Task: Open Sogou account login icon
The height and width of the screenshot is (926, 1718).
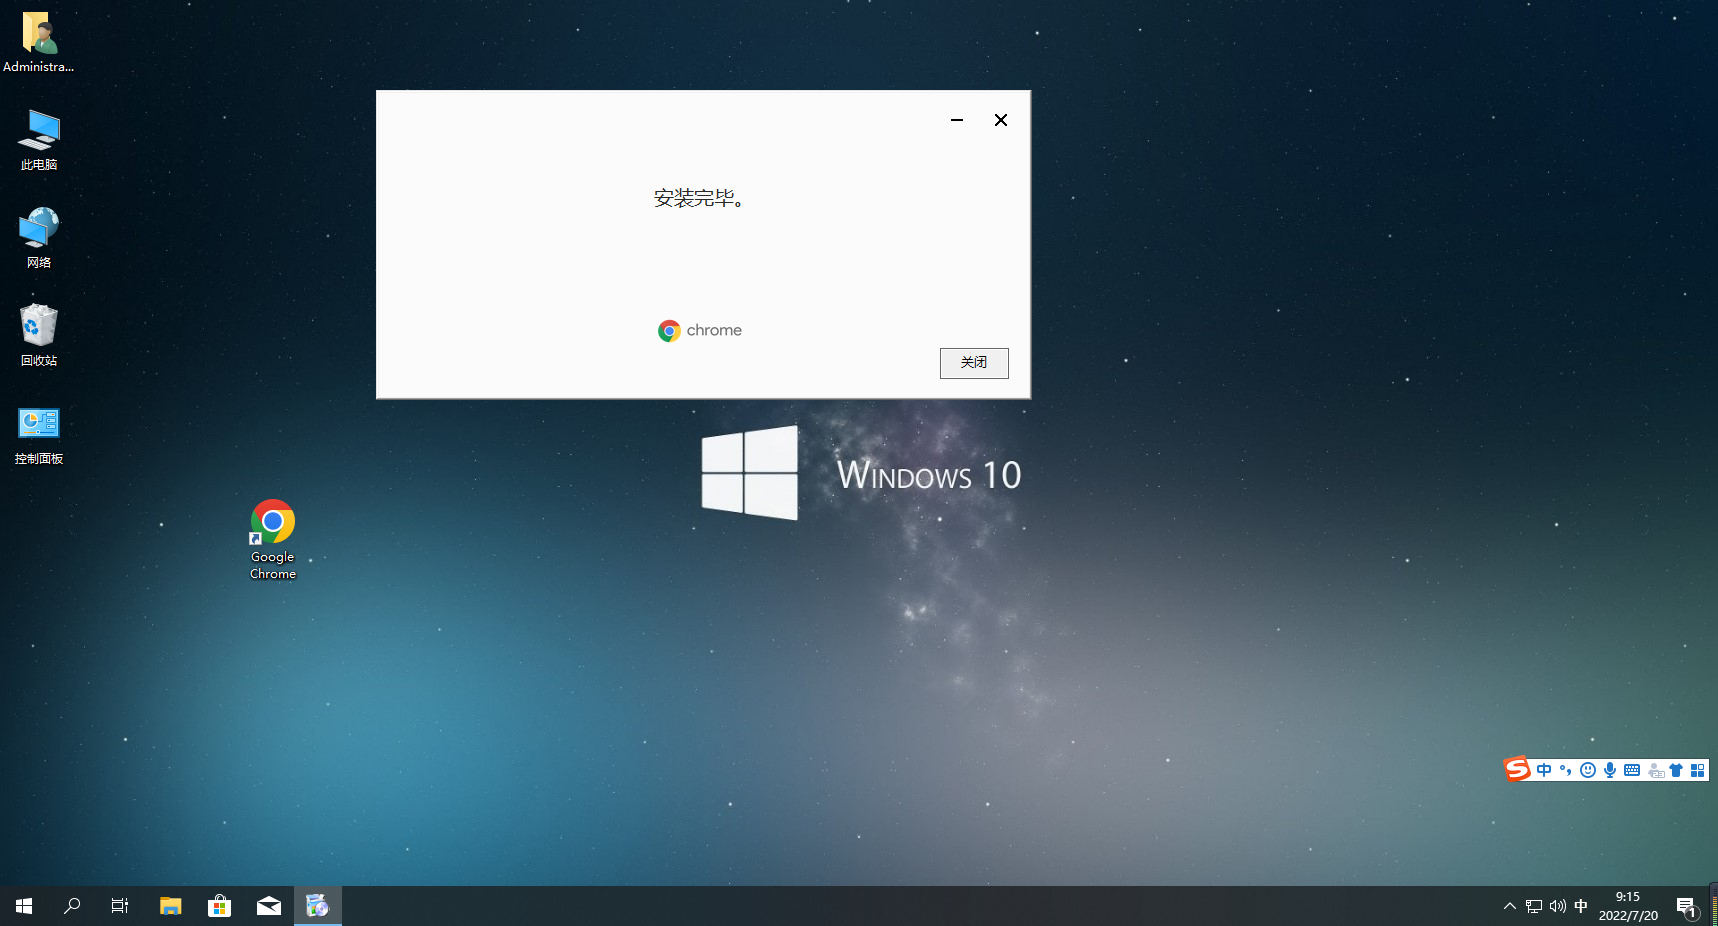Action: coord(1656,770)
